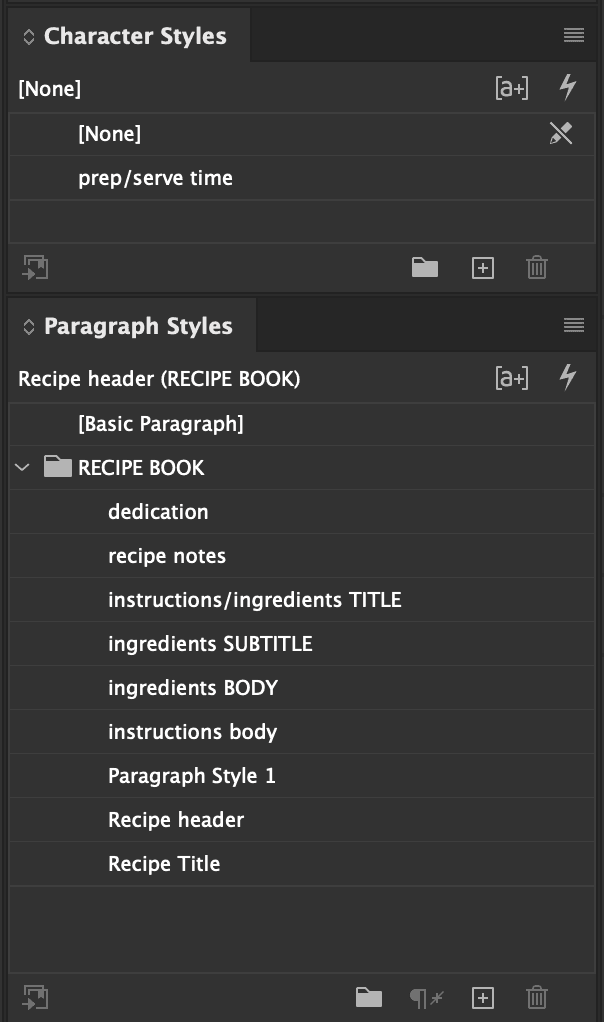Open the Paragraph Styles panel menu
Viewport: 604px width, 1022px height.
[x=573, y=326]
